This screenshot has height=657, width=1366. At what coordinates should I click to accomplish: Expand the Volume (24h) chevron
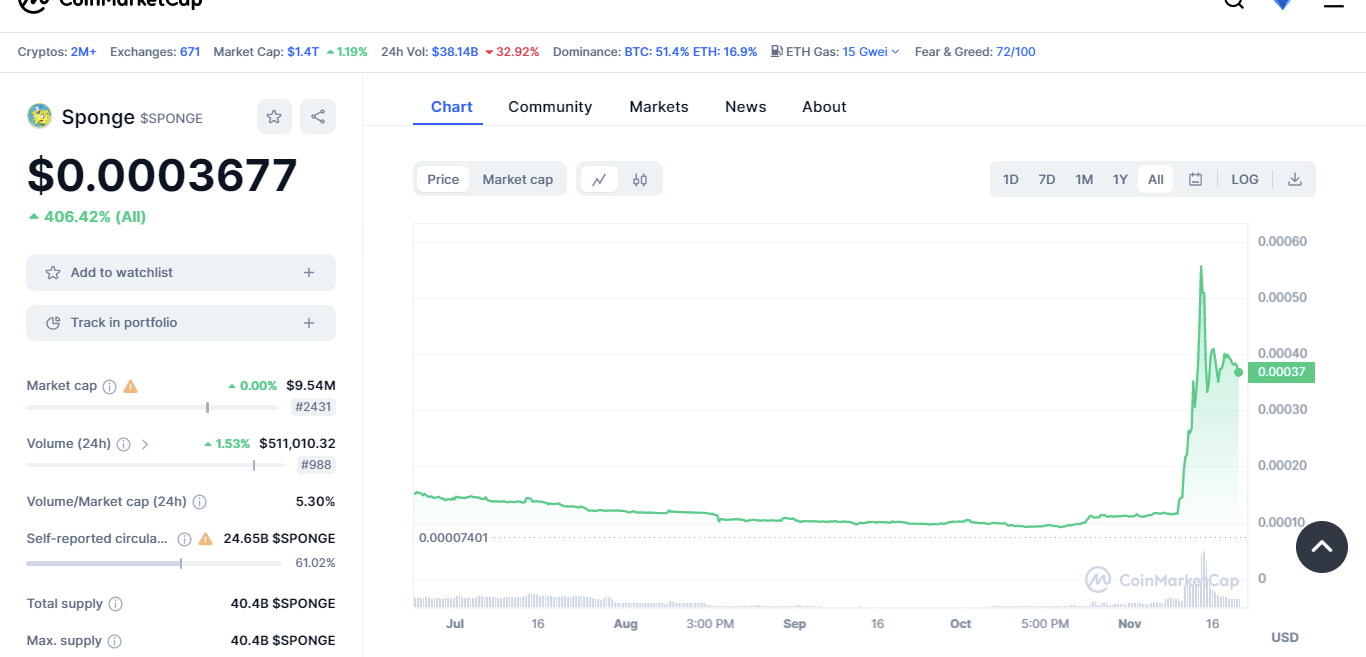145,444
